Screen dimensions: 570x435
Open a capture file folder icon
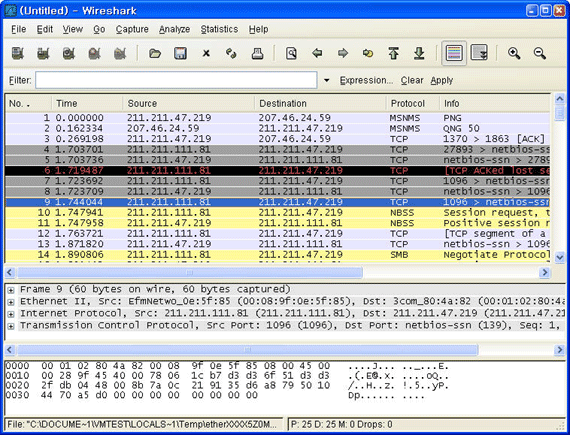coord(155,53)
